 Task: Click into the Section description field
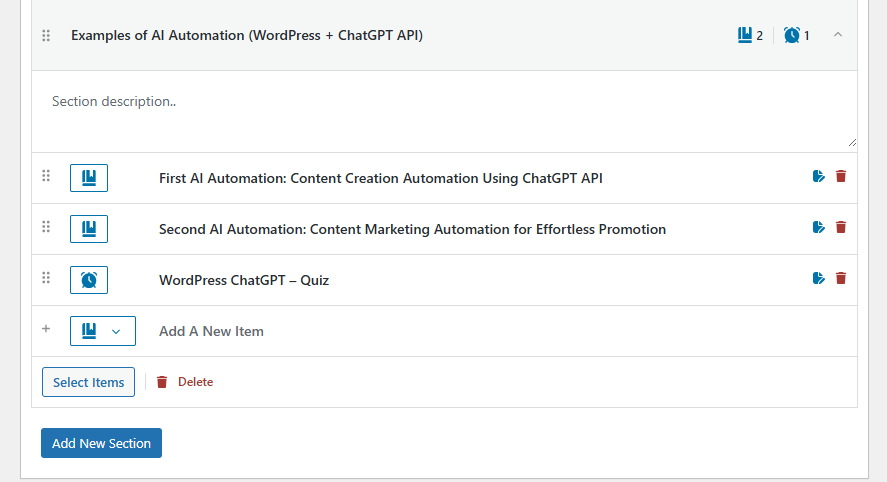[x=444, y=111]
